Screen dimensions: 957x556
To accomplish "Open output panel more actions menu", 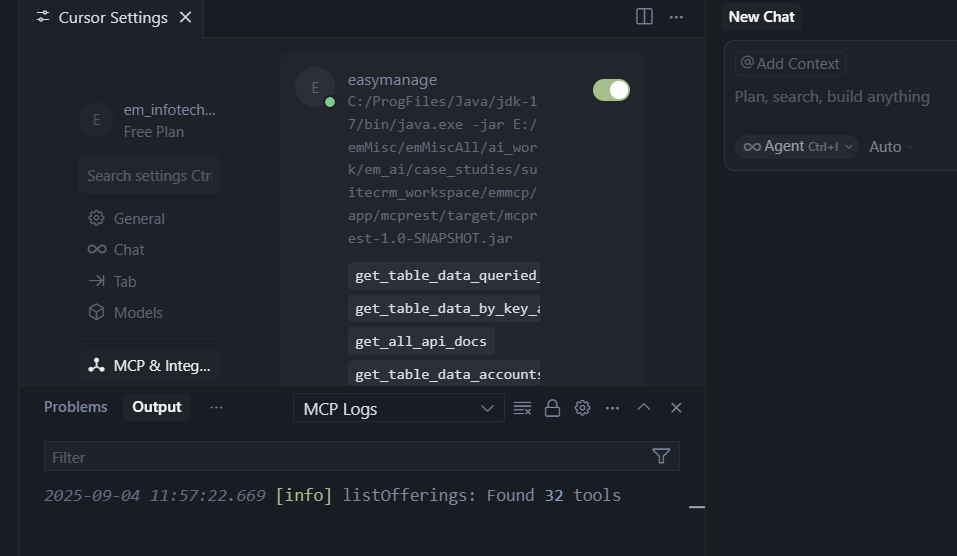I will coord(612,408).
